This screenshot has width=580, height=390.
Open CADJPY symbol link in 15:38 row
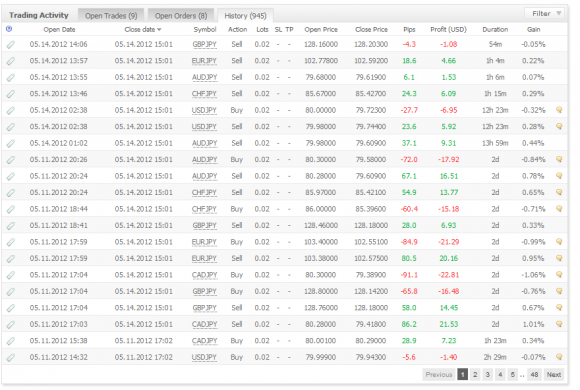[204, 341]
